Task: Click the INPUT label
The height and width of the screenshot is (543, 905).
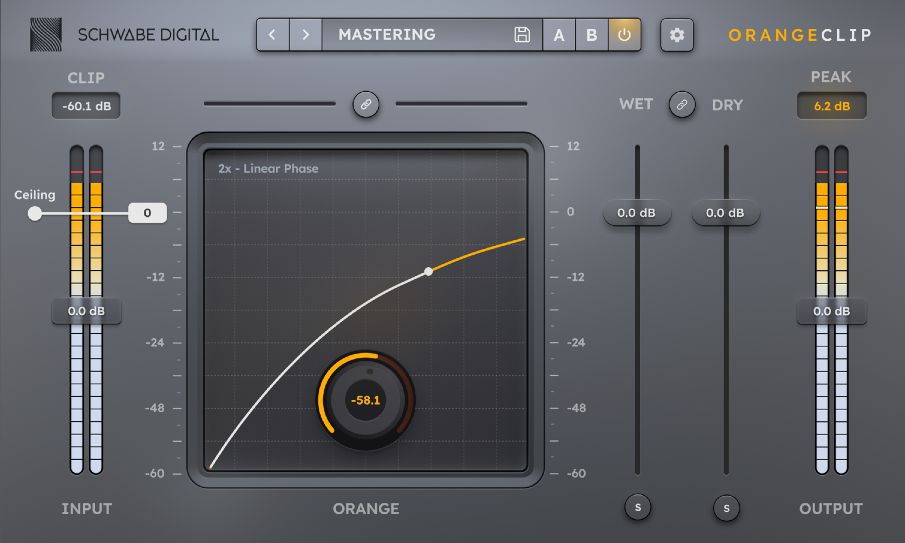Action: point(87,508)
